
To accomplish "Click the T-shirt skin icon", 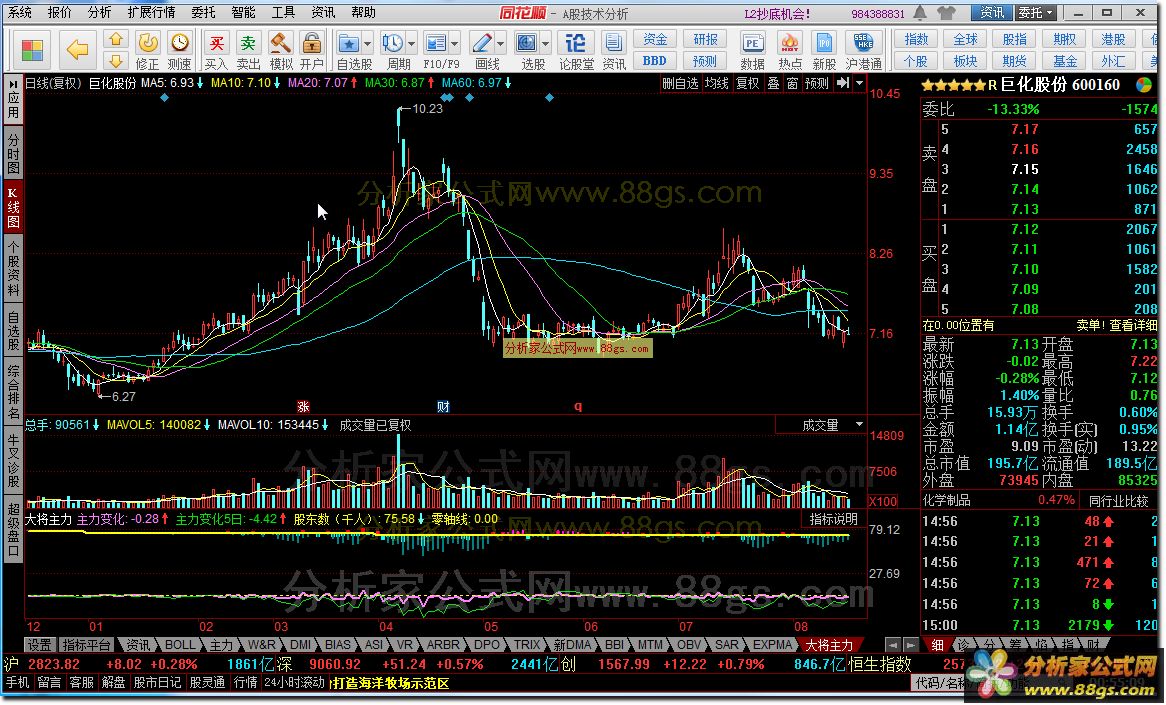I will click(x=947, y=13).
